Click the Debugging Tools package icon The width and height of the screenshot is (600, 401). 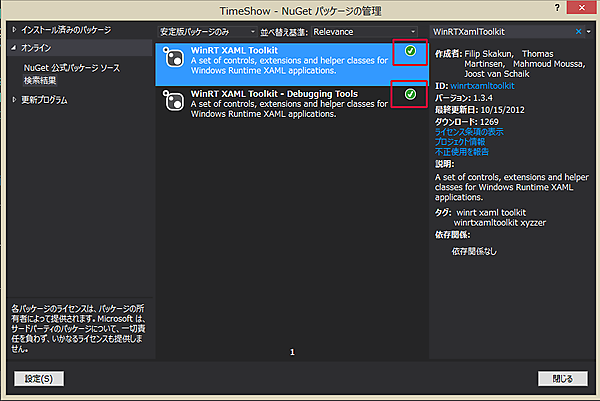point(174,101)
